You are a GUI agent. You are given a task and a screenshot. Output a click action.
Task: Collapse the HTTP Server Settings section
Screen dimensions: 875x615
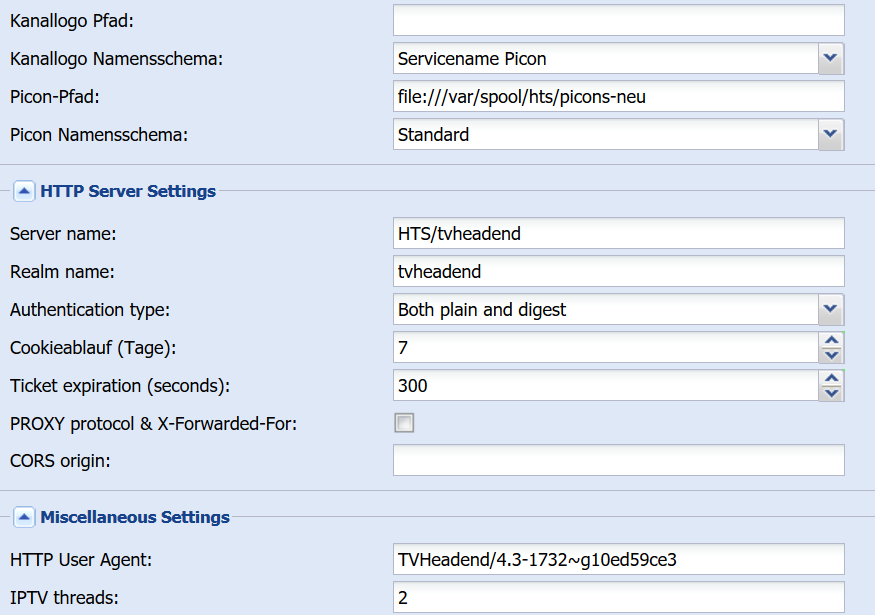[x=24, y=191]
